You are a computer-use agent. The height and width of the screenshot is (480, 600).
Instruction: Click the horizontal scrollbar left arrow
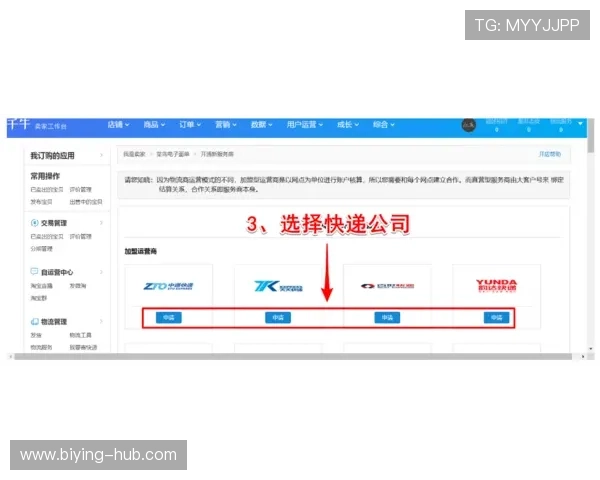tap(11, 356)
